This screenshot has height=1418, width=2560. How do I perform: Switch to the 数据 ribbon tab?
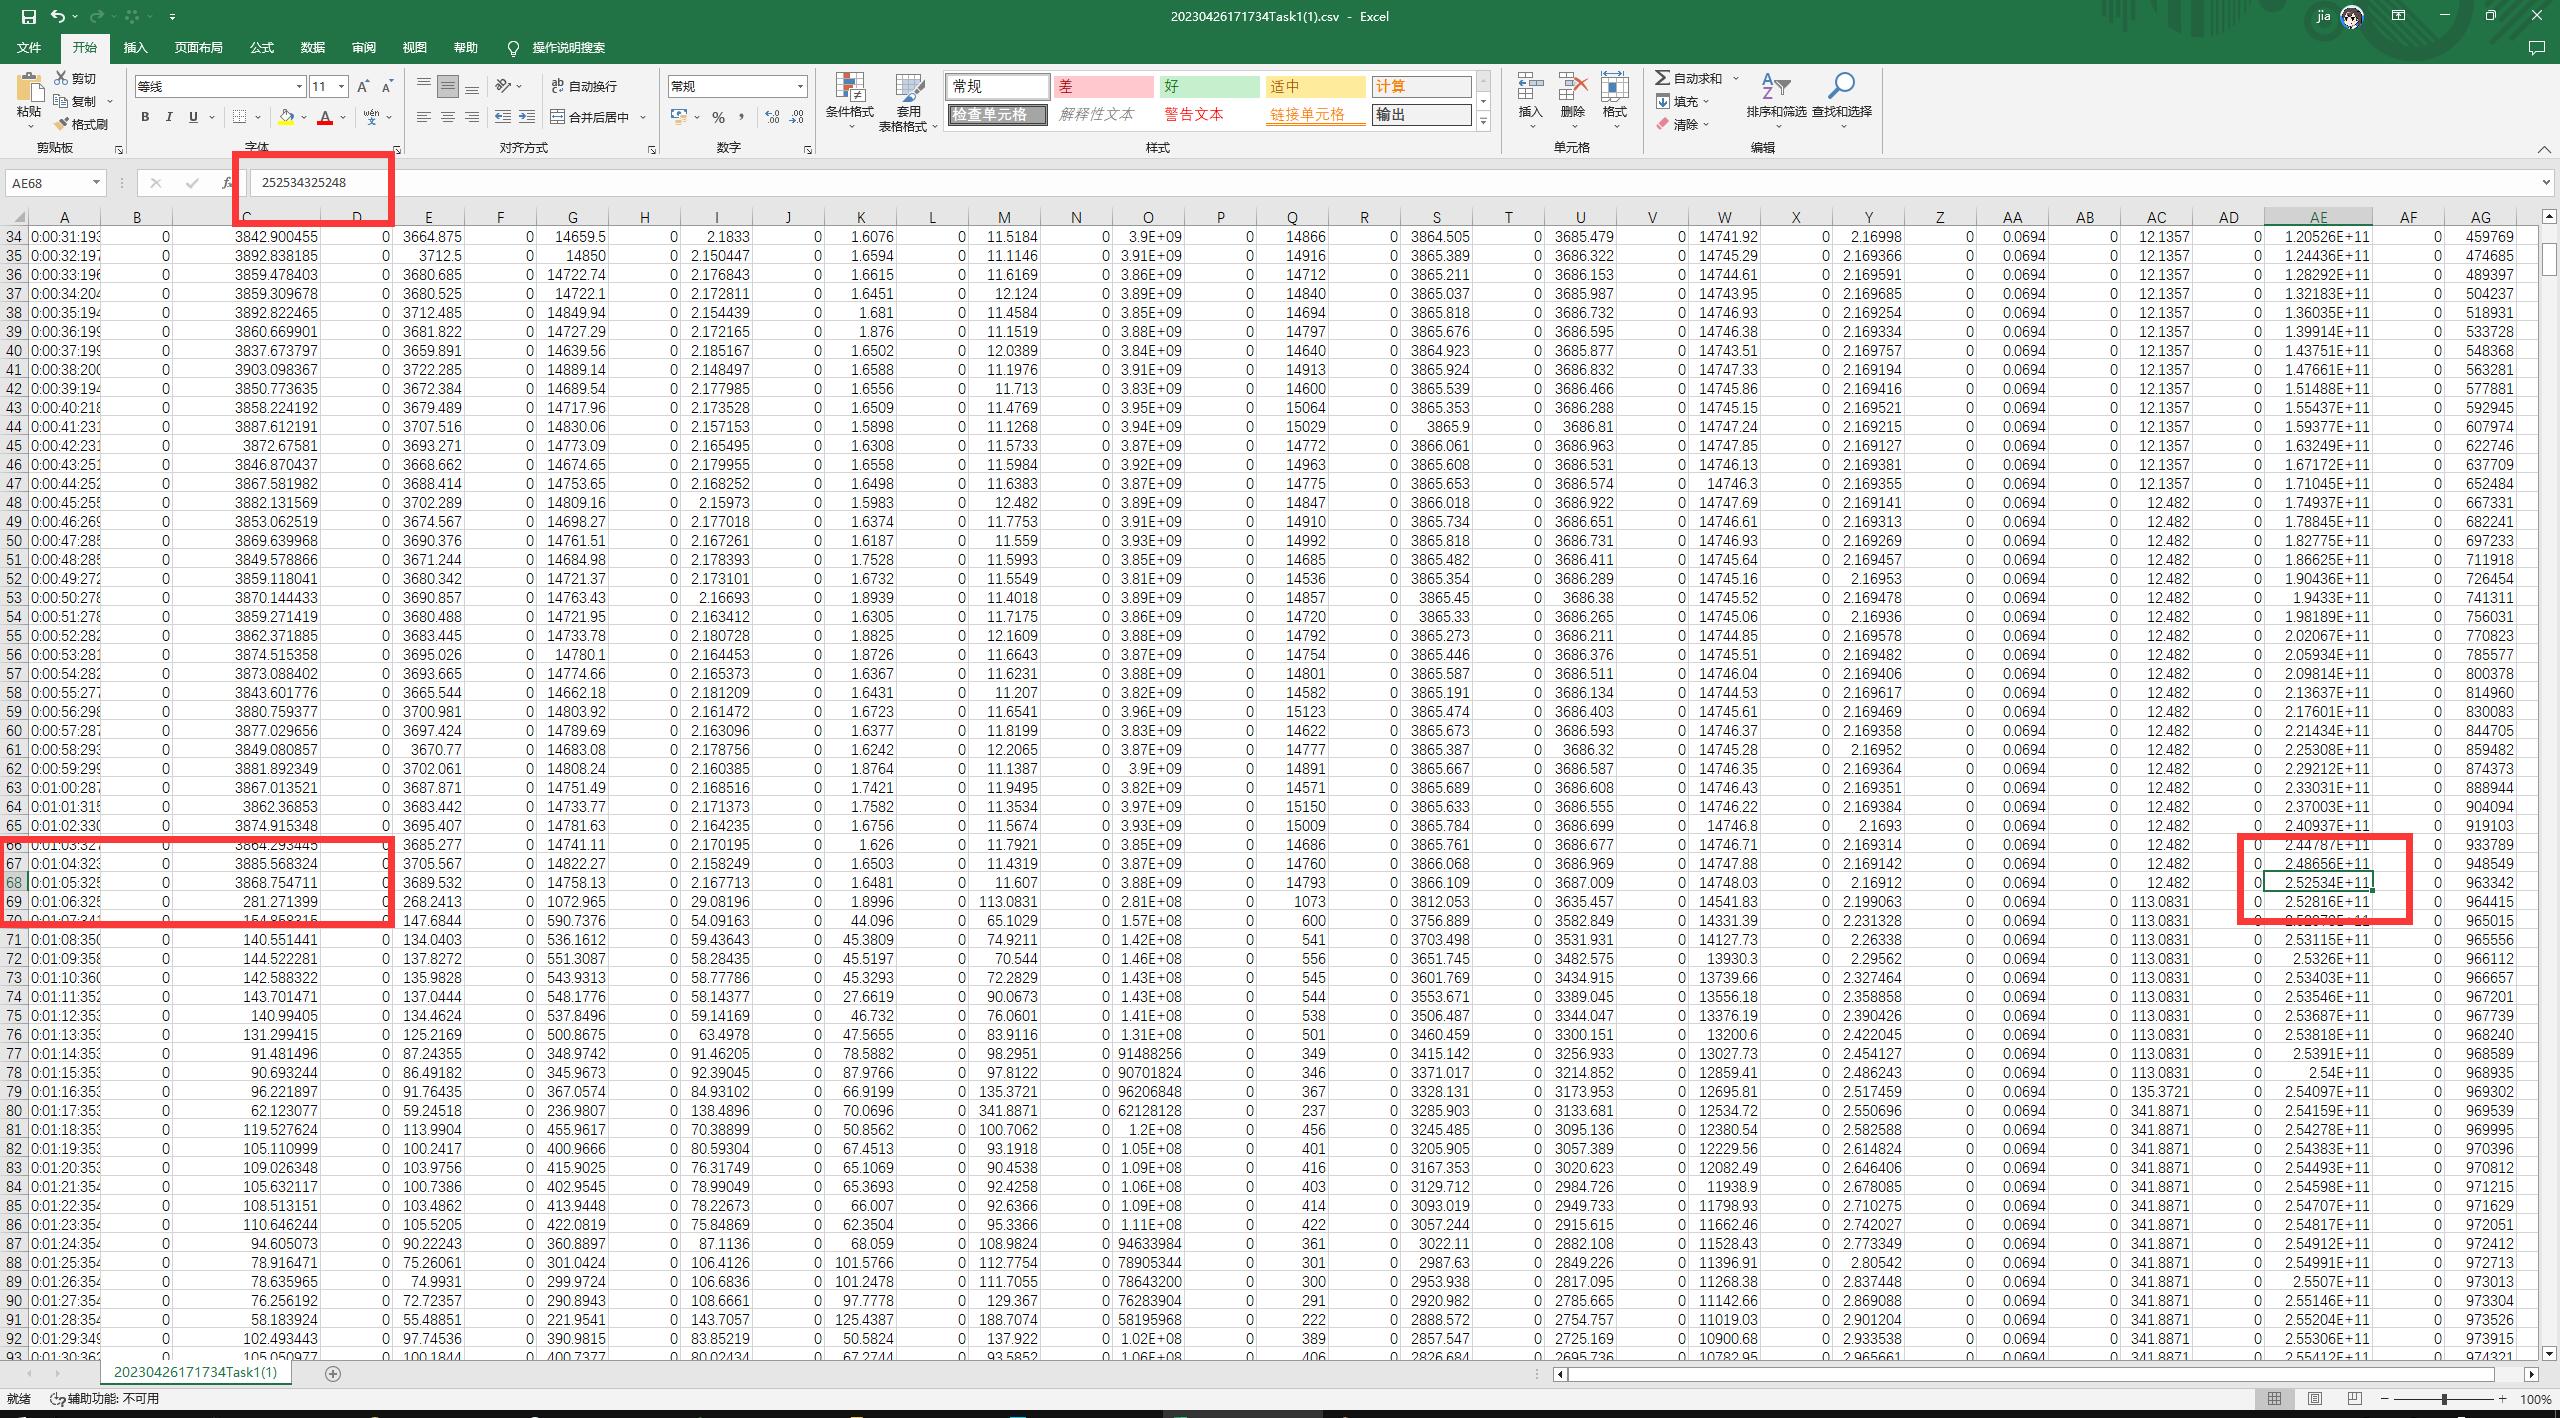[x=312, y=48]
